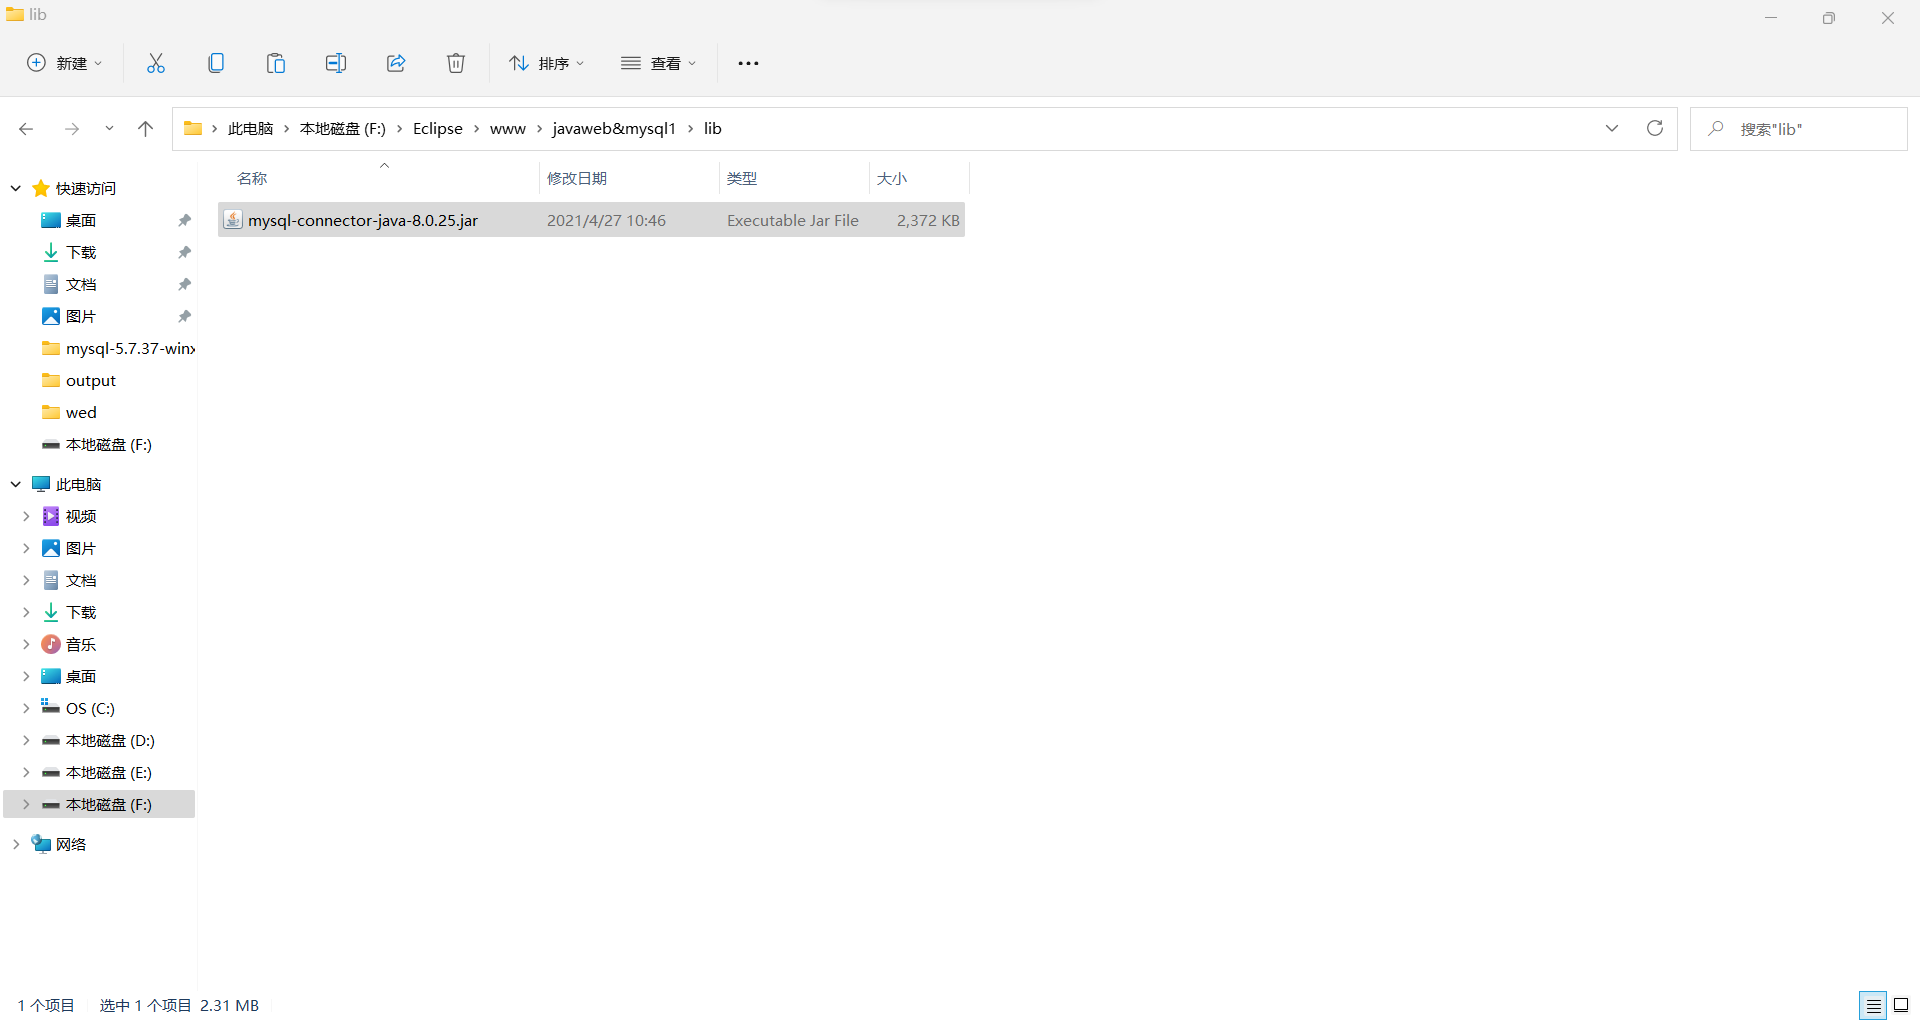
Task: Unpin 文档 from quick access
Action: [184, 284]
